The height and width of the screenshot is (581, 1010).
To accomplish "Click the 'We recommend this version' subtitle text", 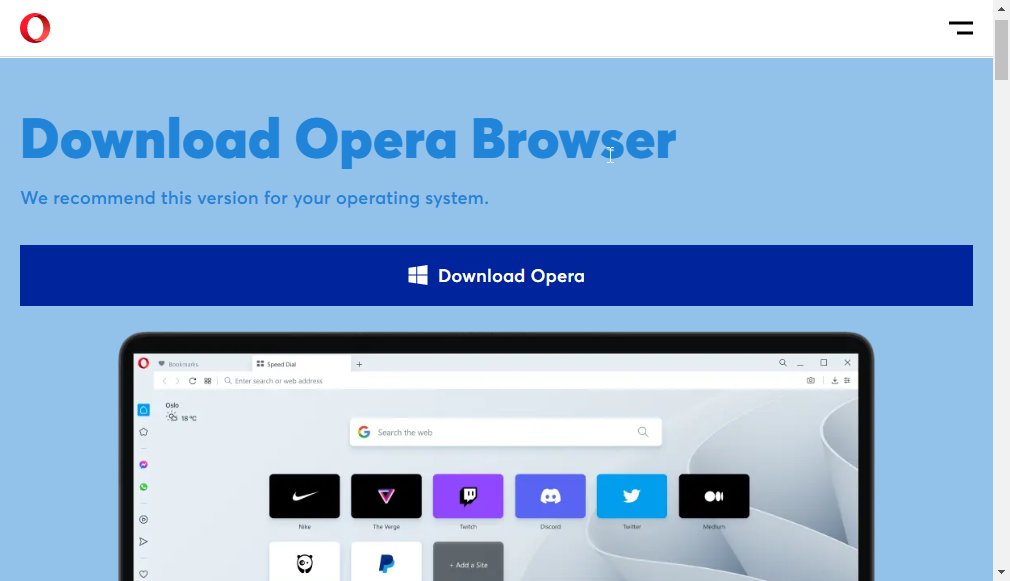I will (x=254, y=198).
